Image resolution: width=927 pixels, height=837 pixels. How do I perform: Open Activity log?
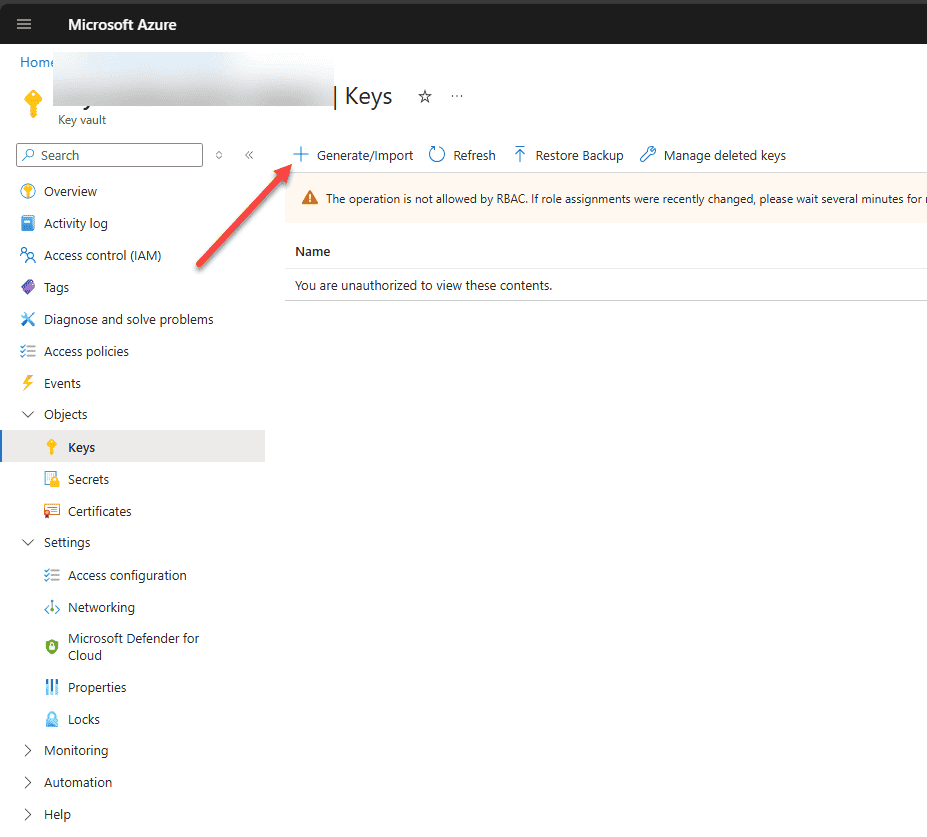[x=76, y=223]
